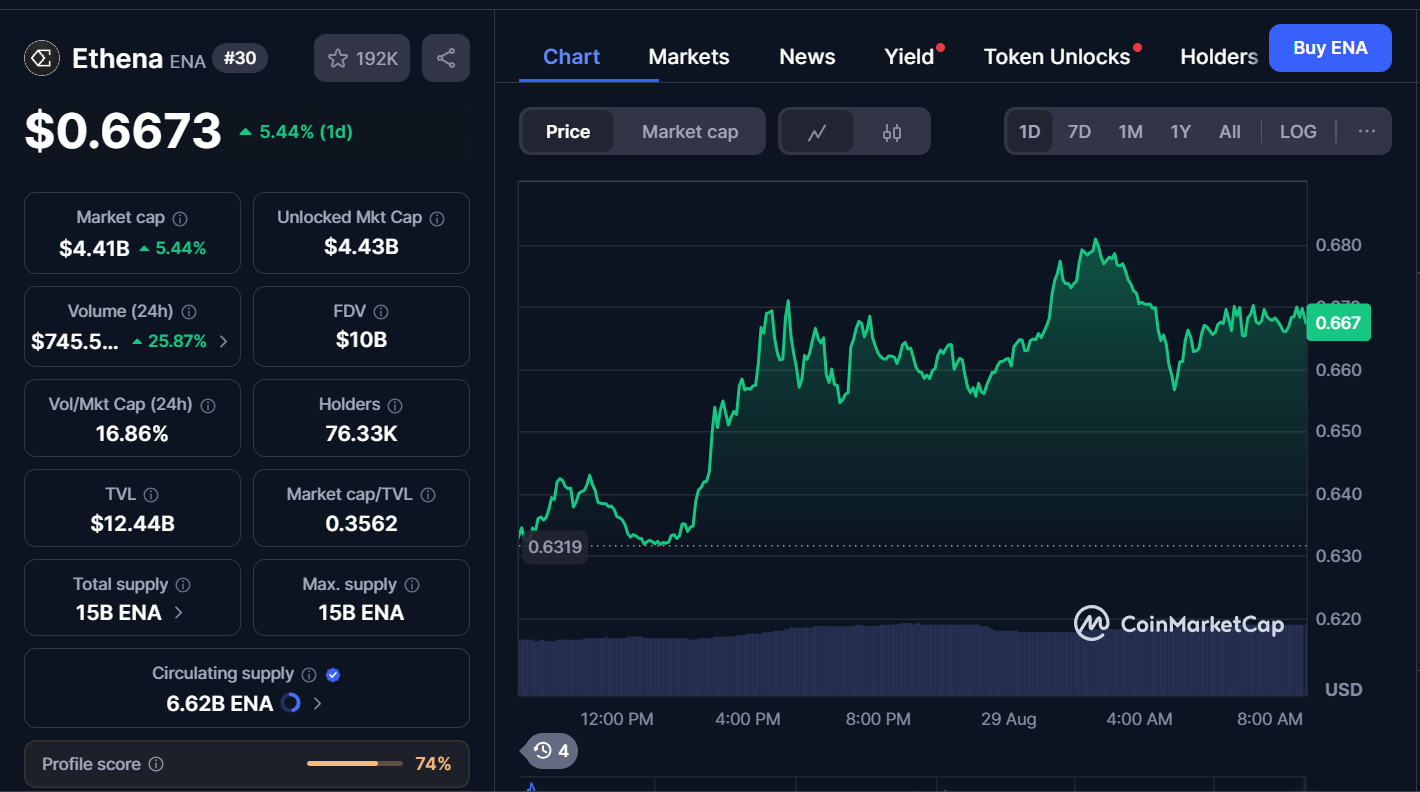Click the $12.44B TVL value
The height and width of the screenshot is (792, 1420).
(132, 523)
